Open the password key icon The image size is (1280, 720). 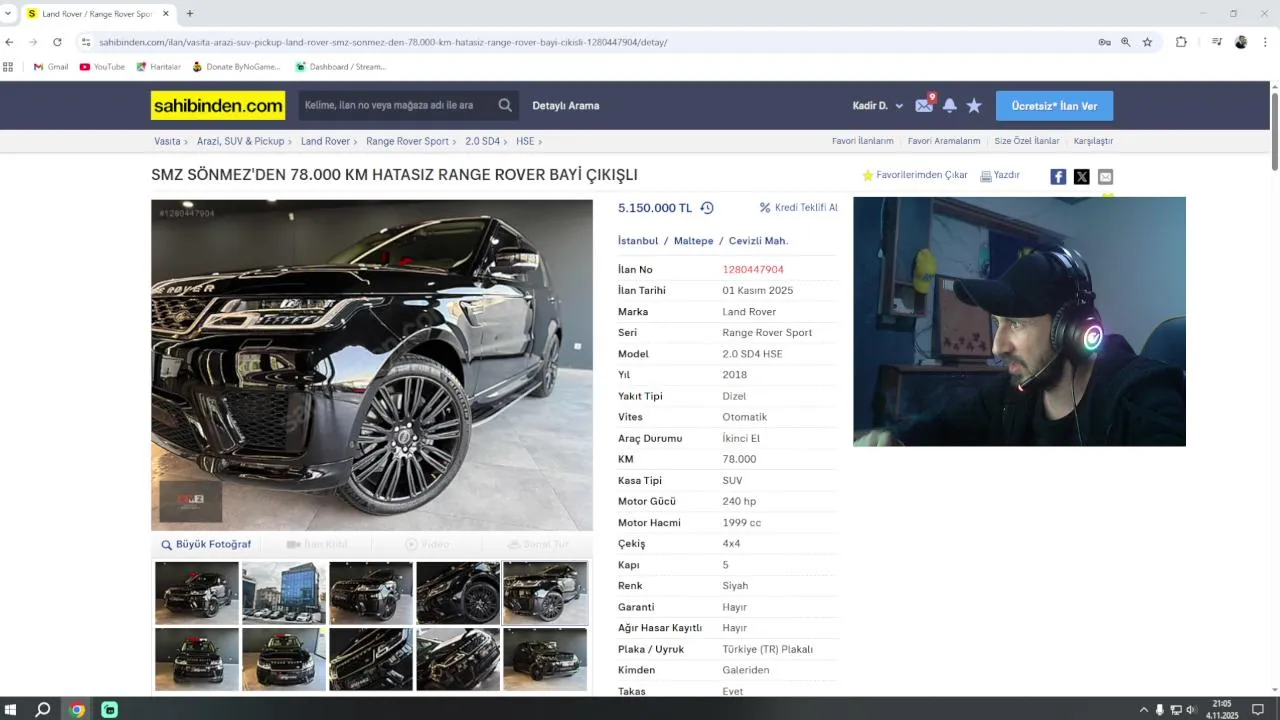[1104, 42]
